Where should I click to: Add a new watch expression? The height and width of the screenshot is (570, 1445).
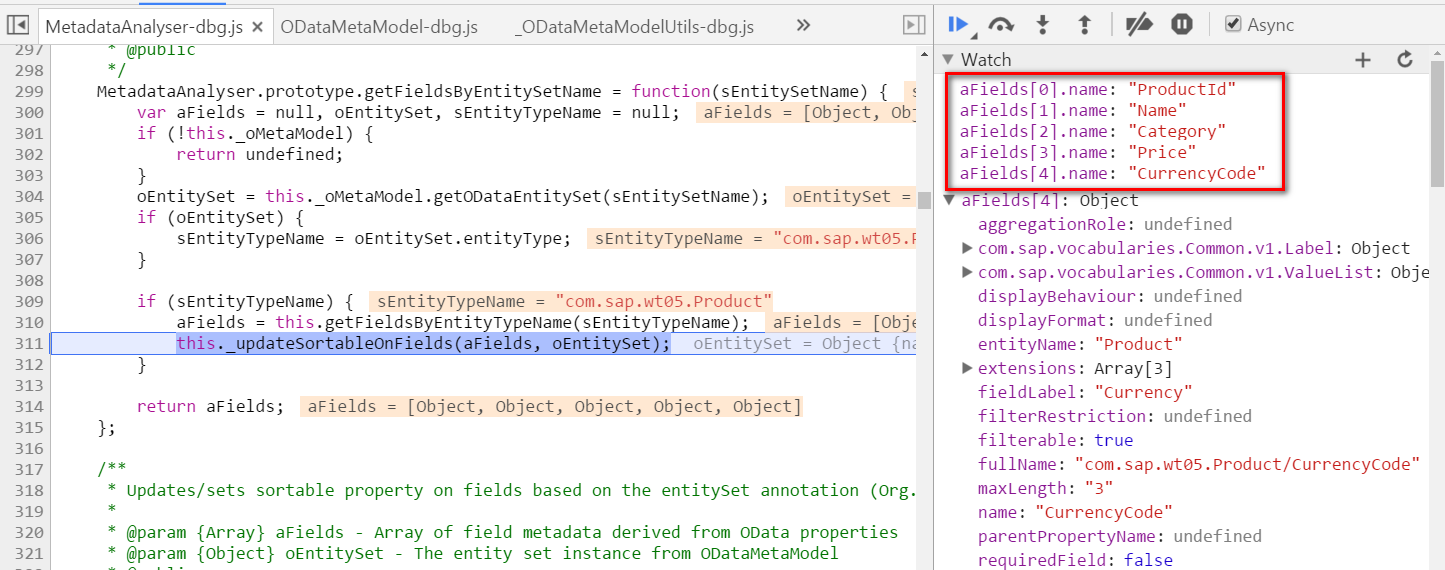click(1362, 60)
